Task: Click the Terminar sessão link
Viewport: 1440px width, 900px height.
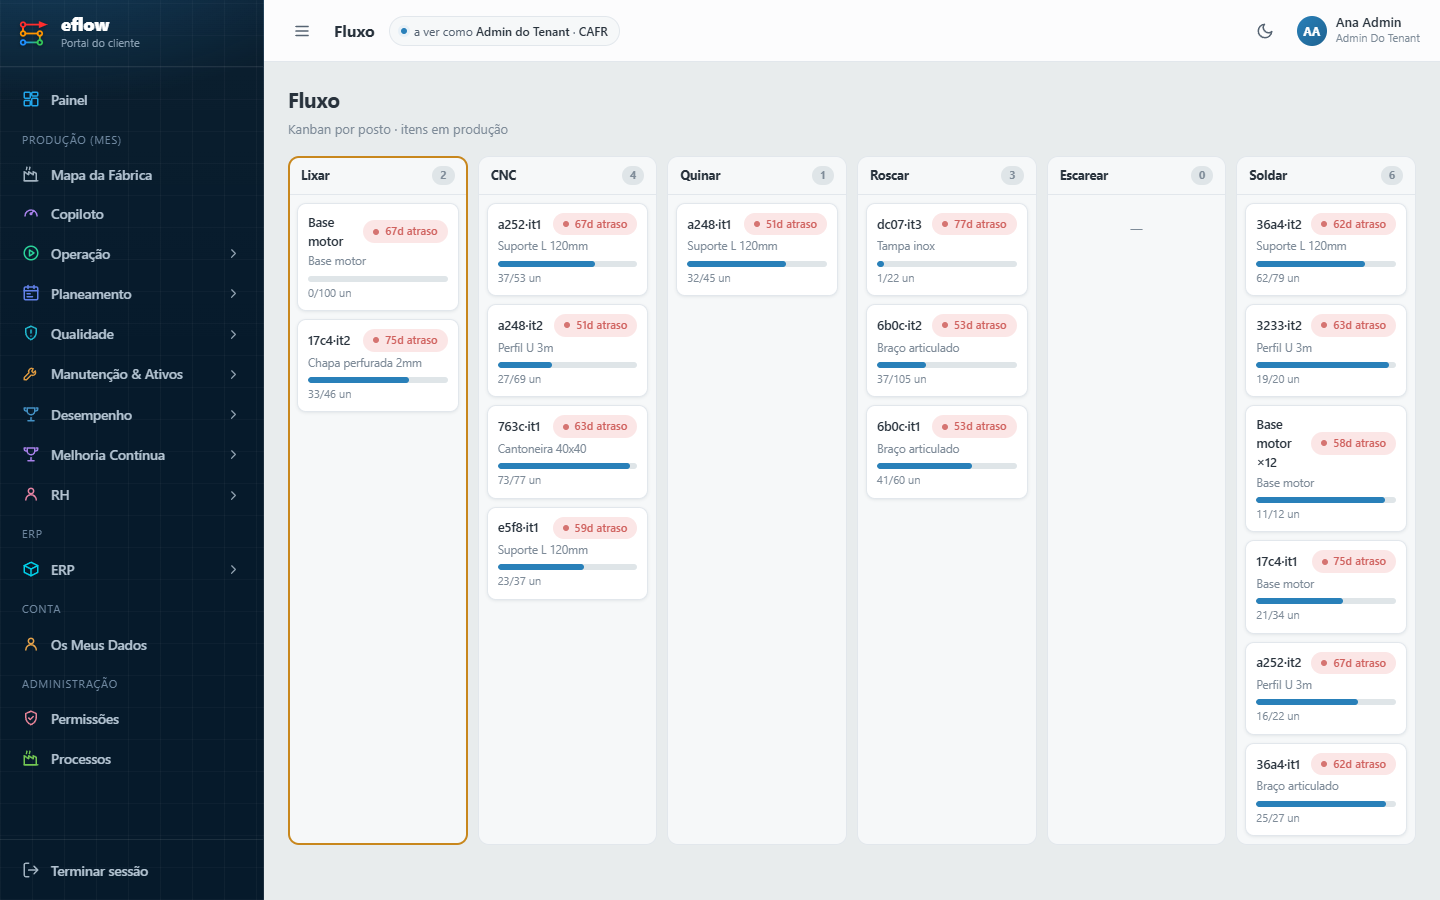Action: [x=132, y=871]
